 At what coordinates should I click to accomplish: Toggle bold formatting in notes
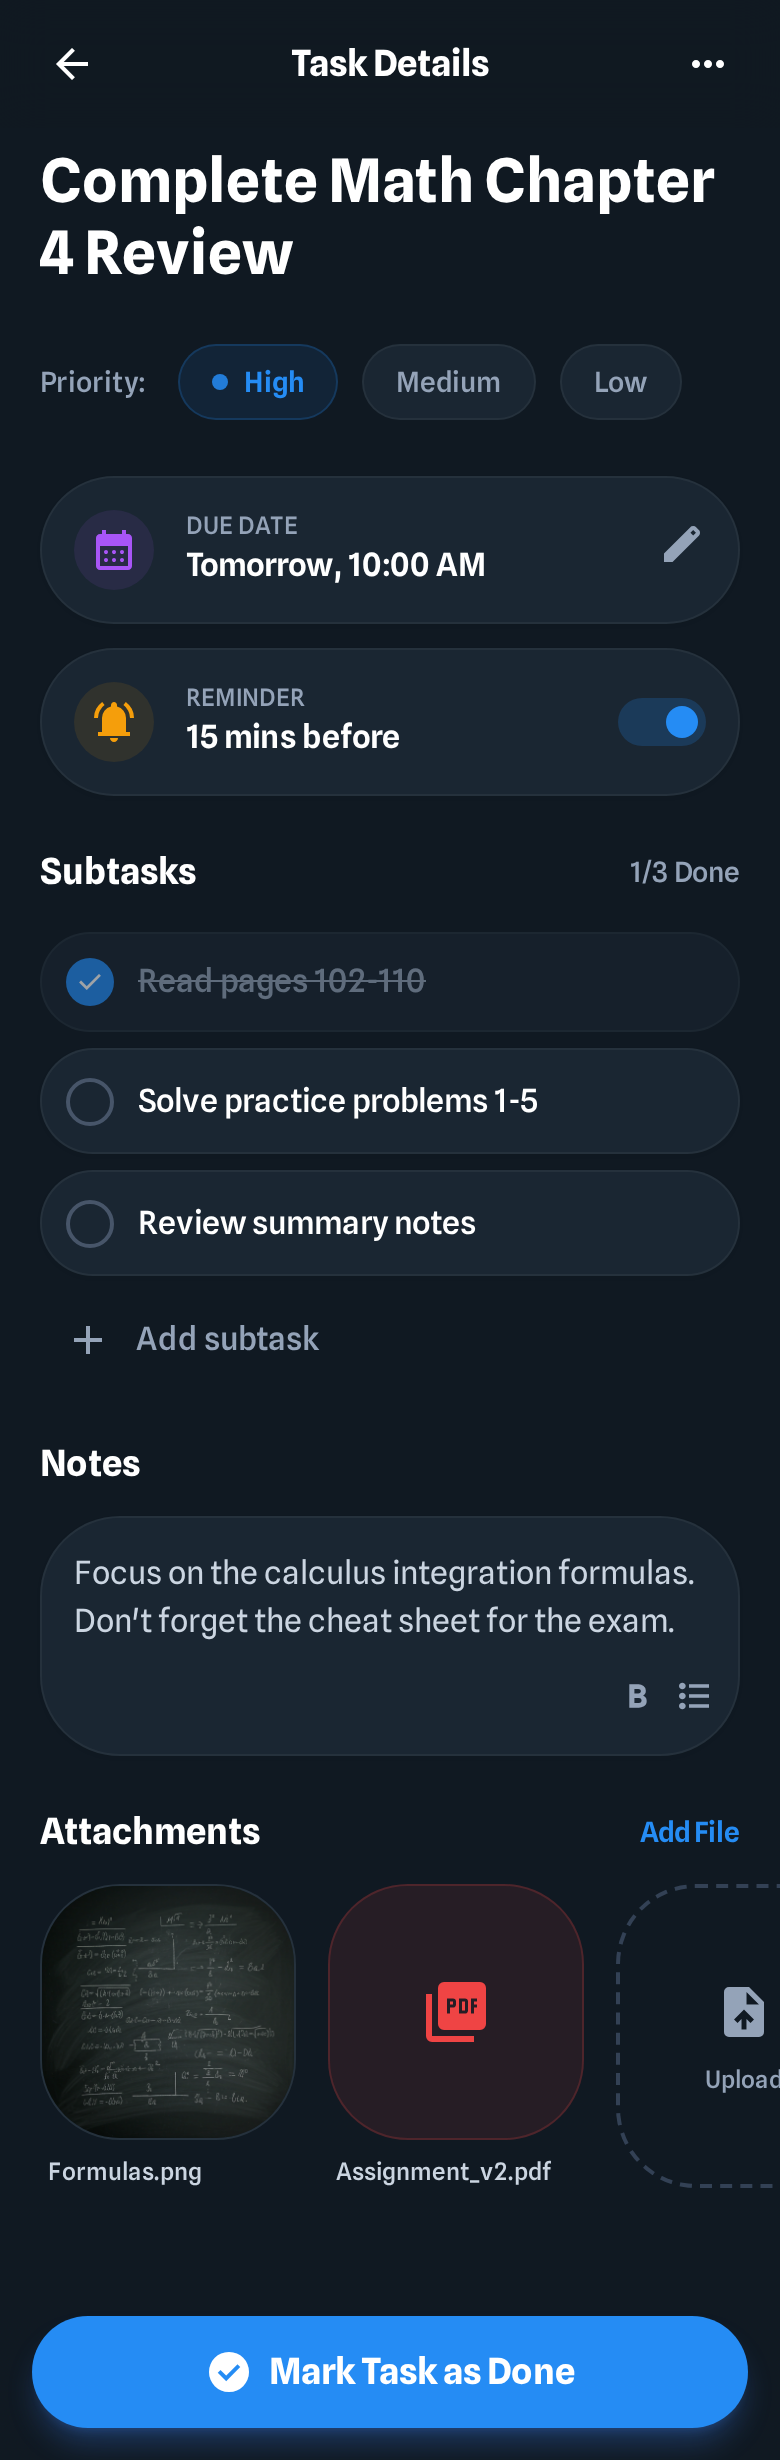pos(637,1696)
